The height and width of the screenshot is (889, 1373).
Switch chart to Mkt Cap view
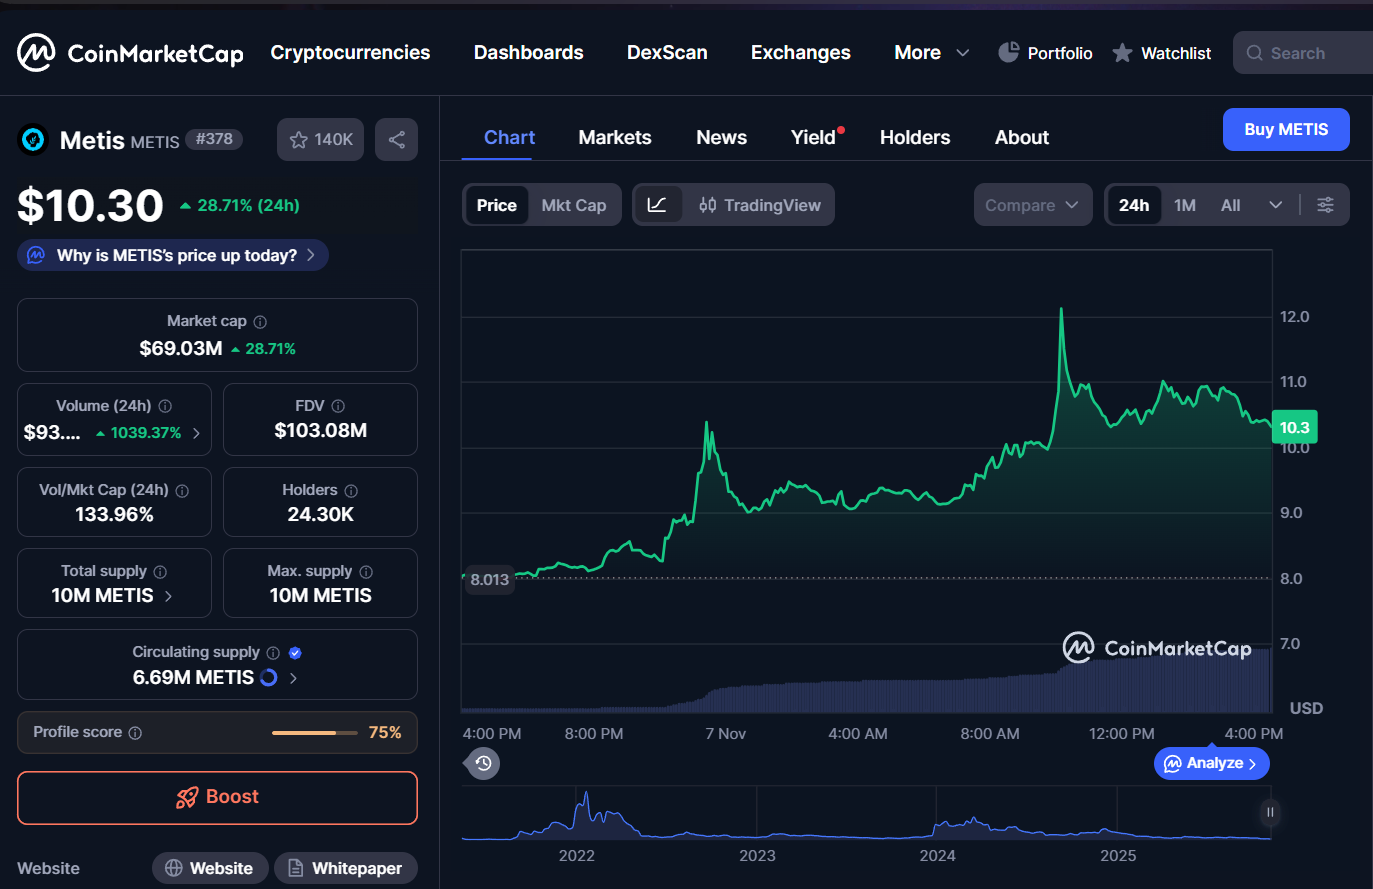[x=573, y=205]
